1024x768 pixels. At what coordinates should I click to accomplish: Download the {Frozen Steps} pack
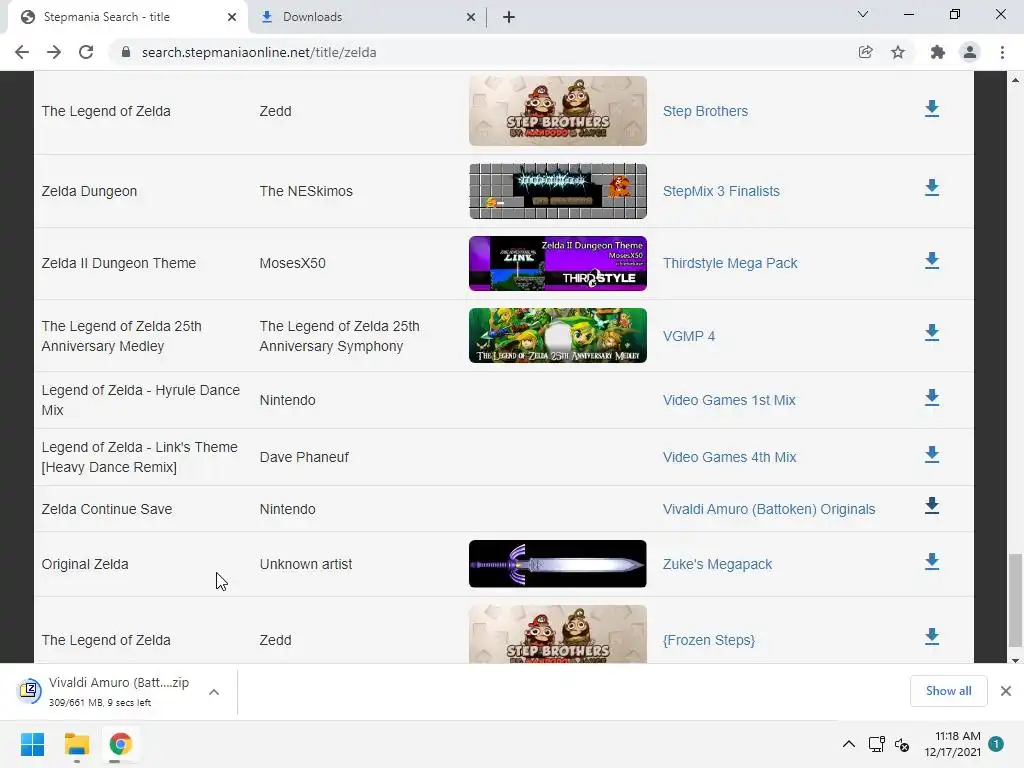point(932,637)
